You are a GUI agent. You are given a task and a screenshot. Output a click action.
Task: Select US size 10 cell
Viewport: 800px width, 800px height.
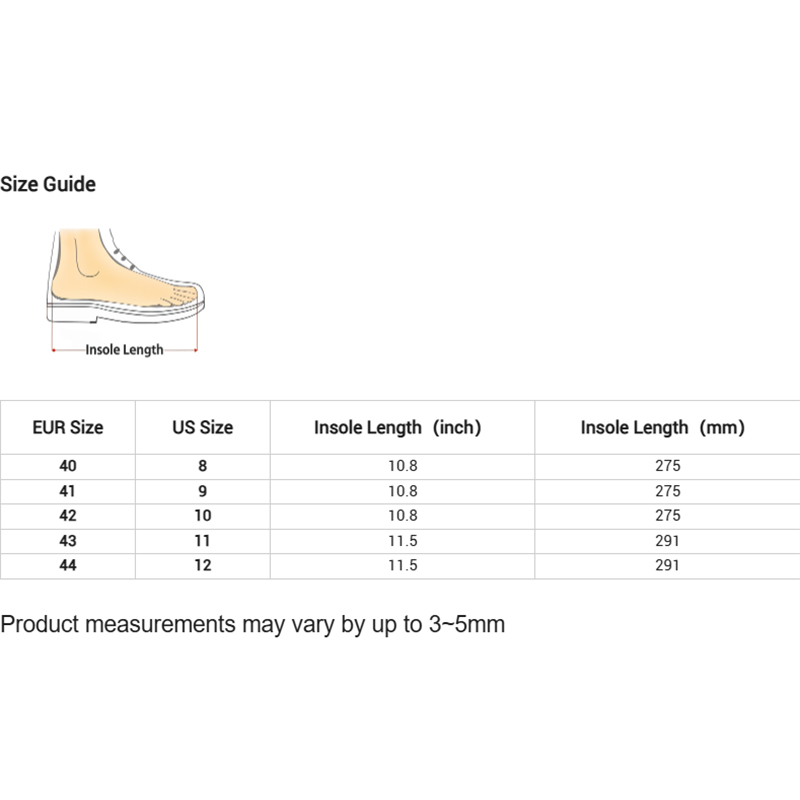[203, 516]
